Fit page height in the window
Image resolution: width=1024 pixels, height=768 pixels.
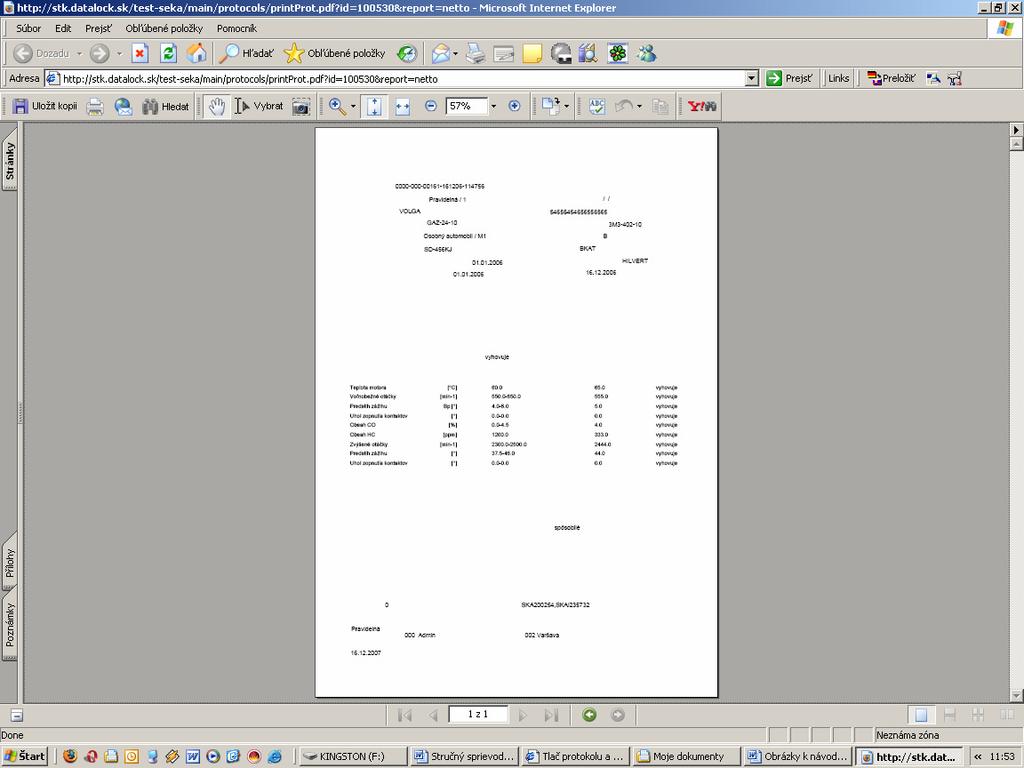tap(374, 106)
